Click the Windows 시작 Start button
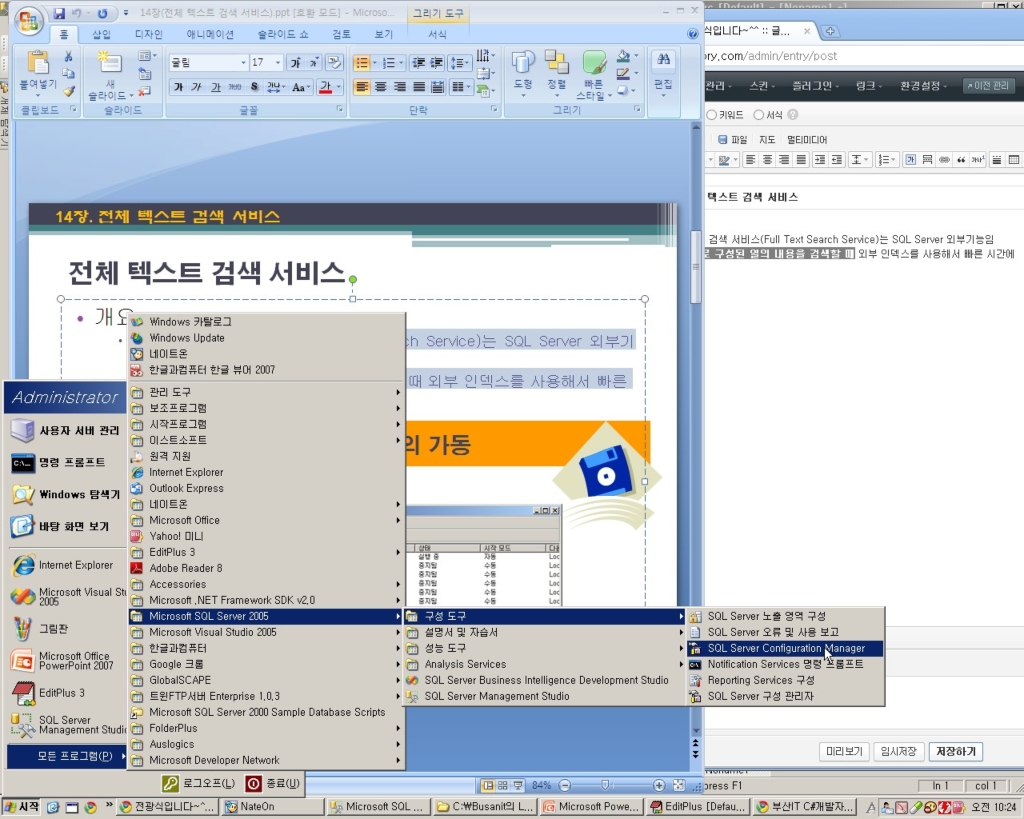The height and width of the screenshot is (819, 1024). [21, 807]
